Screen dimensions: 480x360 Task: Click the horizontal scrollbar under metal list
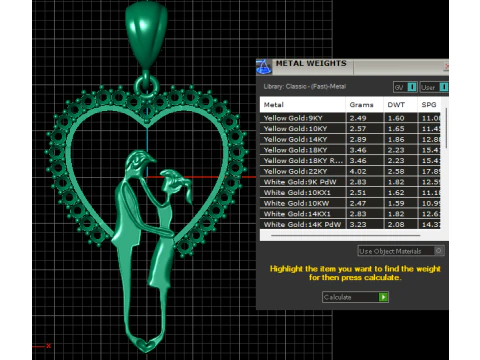(346, 235)
